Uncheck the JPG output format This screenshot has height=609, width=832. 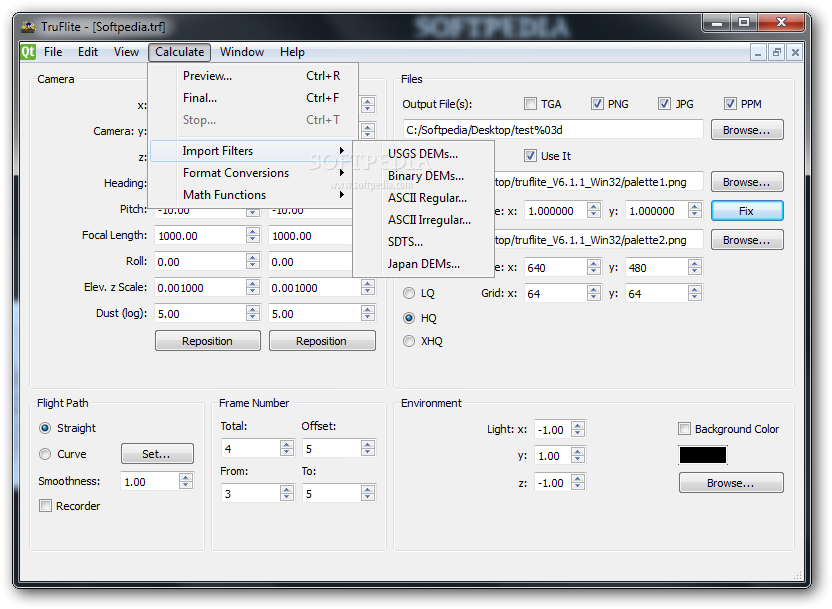click(x=664, y=103)
